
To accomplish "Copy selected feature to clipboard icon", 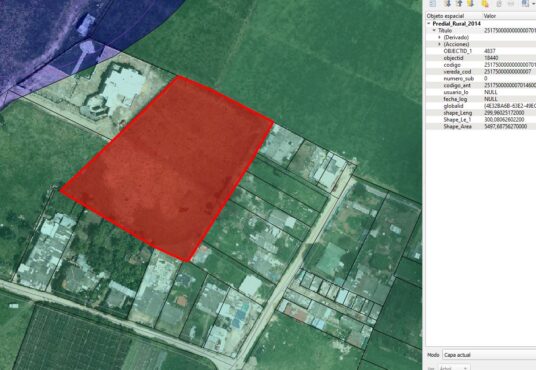I will pyautogui.click(x=499, y=3).
